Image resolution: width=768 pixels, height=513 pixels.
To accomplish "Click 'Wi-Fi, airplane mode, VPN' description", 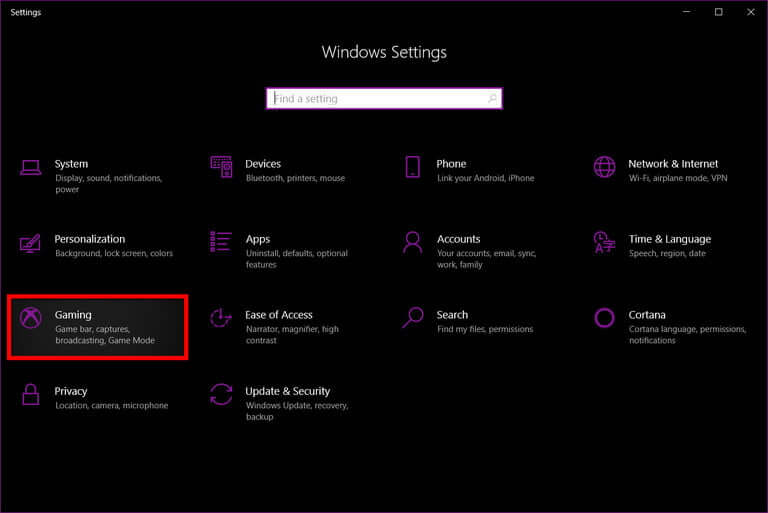I will [x=678, y=178].
